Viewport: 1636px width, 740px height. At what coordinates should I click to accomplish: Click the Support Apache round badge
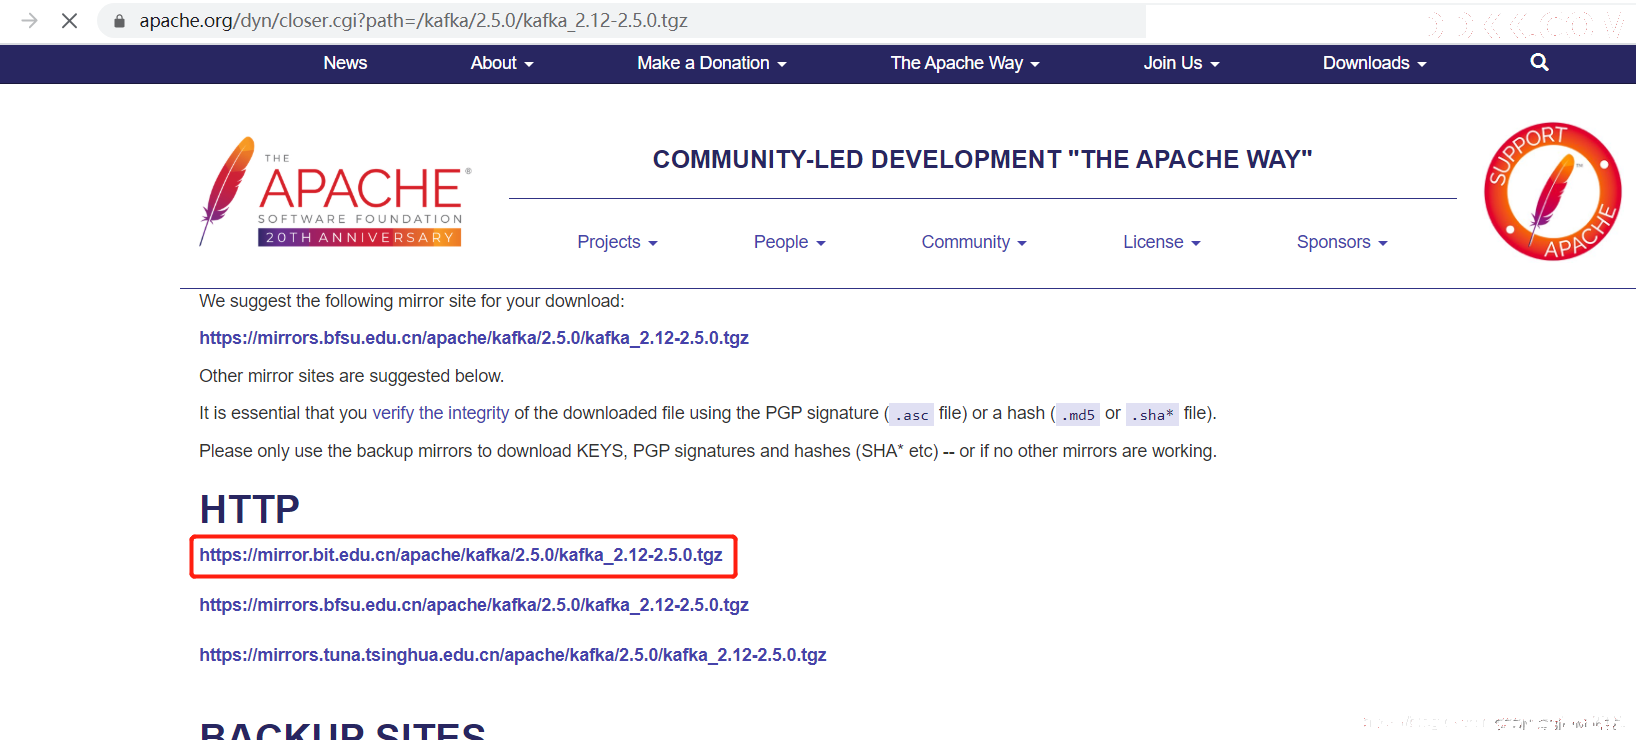point(1552,191)
